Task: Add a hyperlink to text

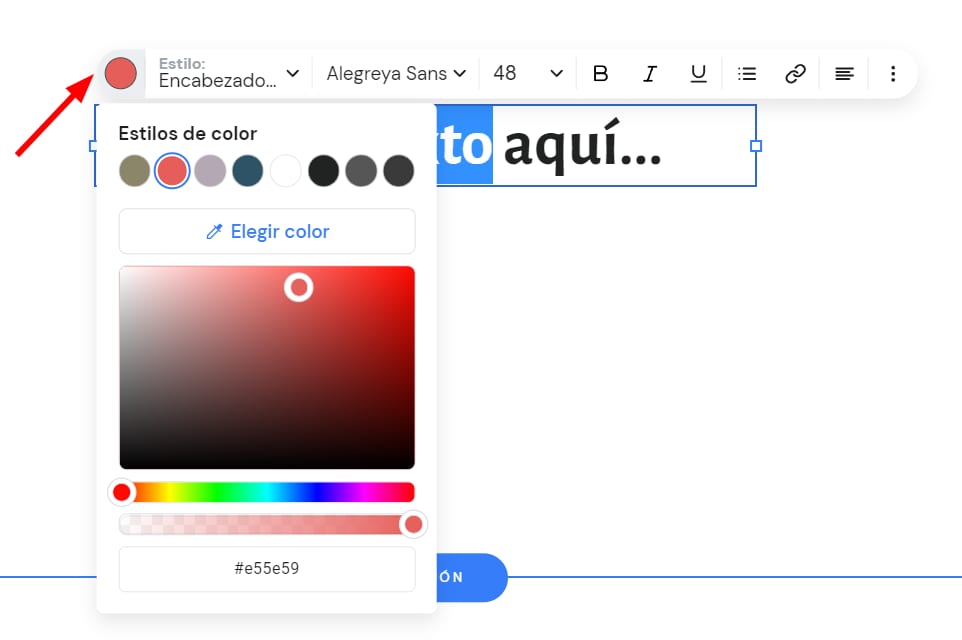Action: click(x=795, y=73)
